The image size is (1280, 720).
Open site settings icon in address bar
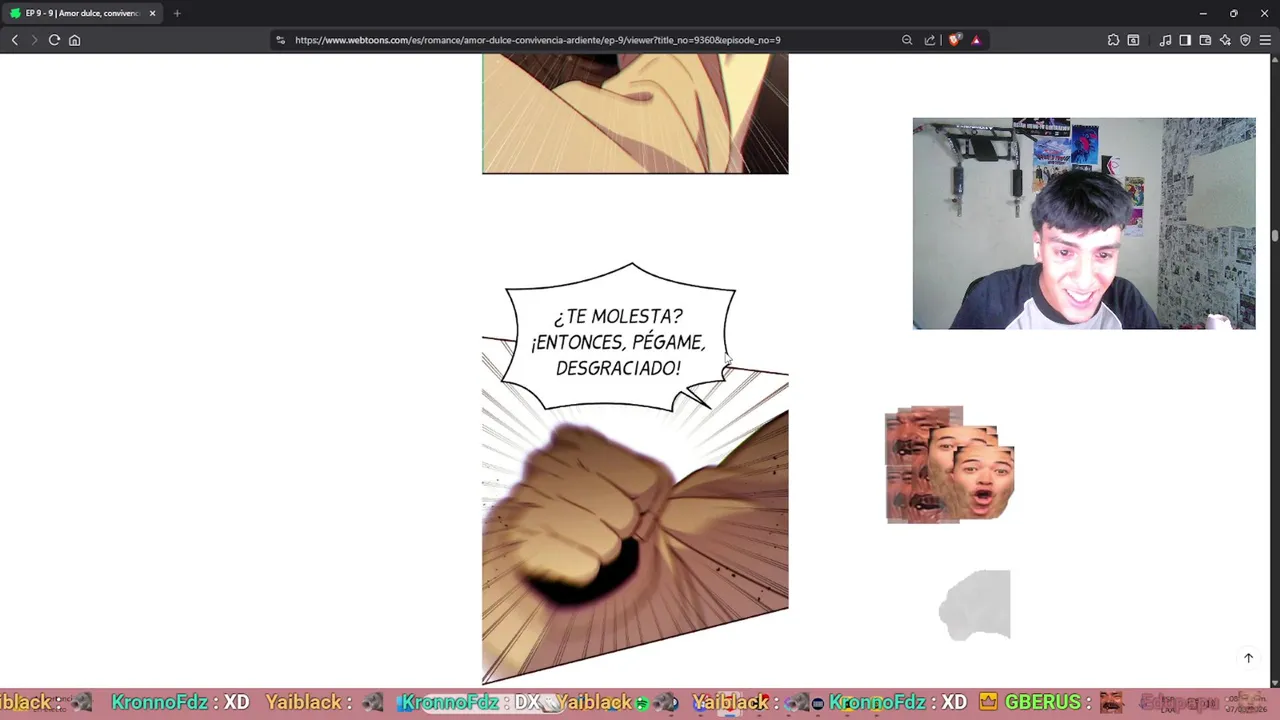pyautogui.click(x=280, y=40)
